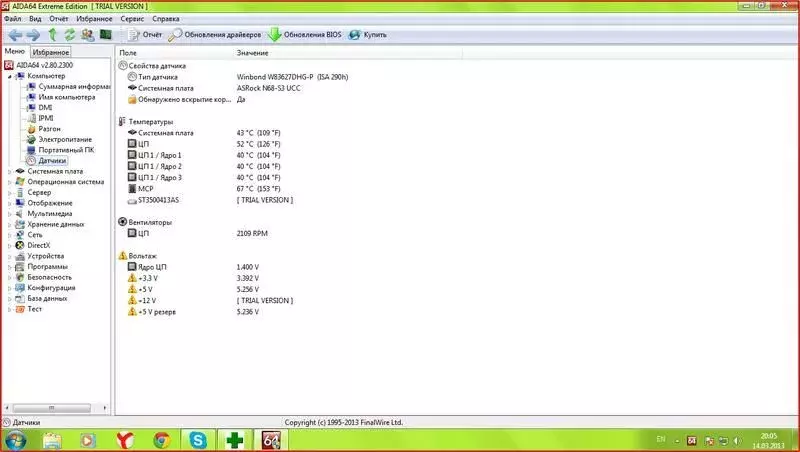800x452 pixels.
Task: Click the Конфигурация tree icon
Action: click(x=20, y=288)
